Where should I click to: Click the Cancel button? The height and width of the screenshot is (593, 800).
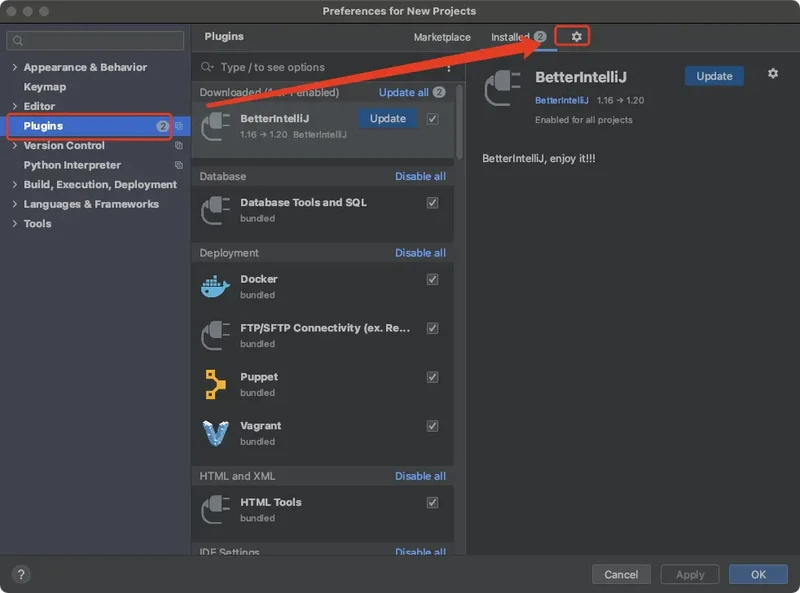[621, 575]
